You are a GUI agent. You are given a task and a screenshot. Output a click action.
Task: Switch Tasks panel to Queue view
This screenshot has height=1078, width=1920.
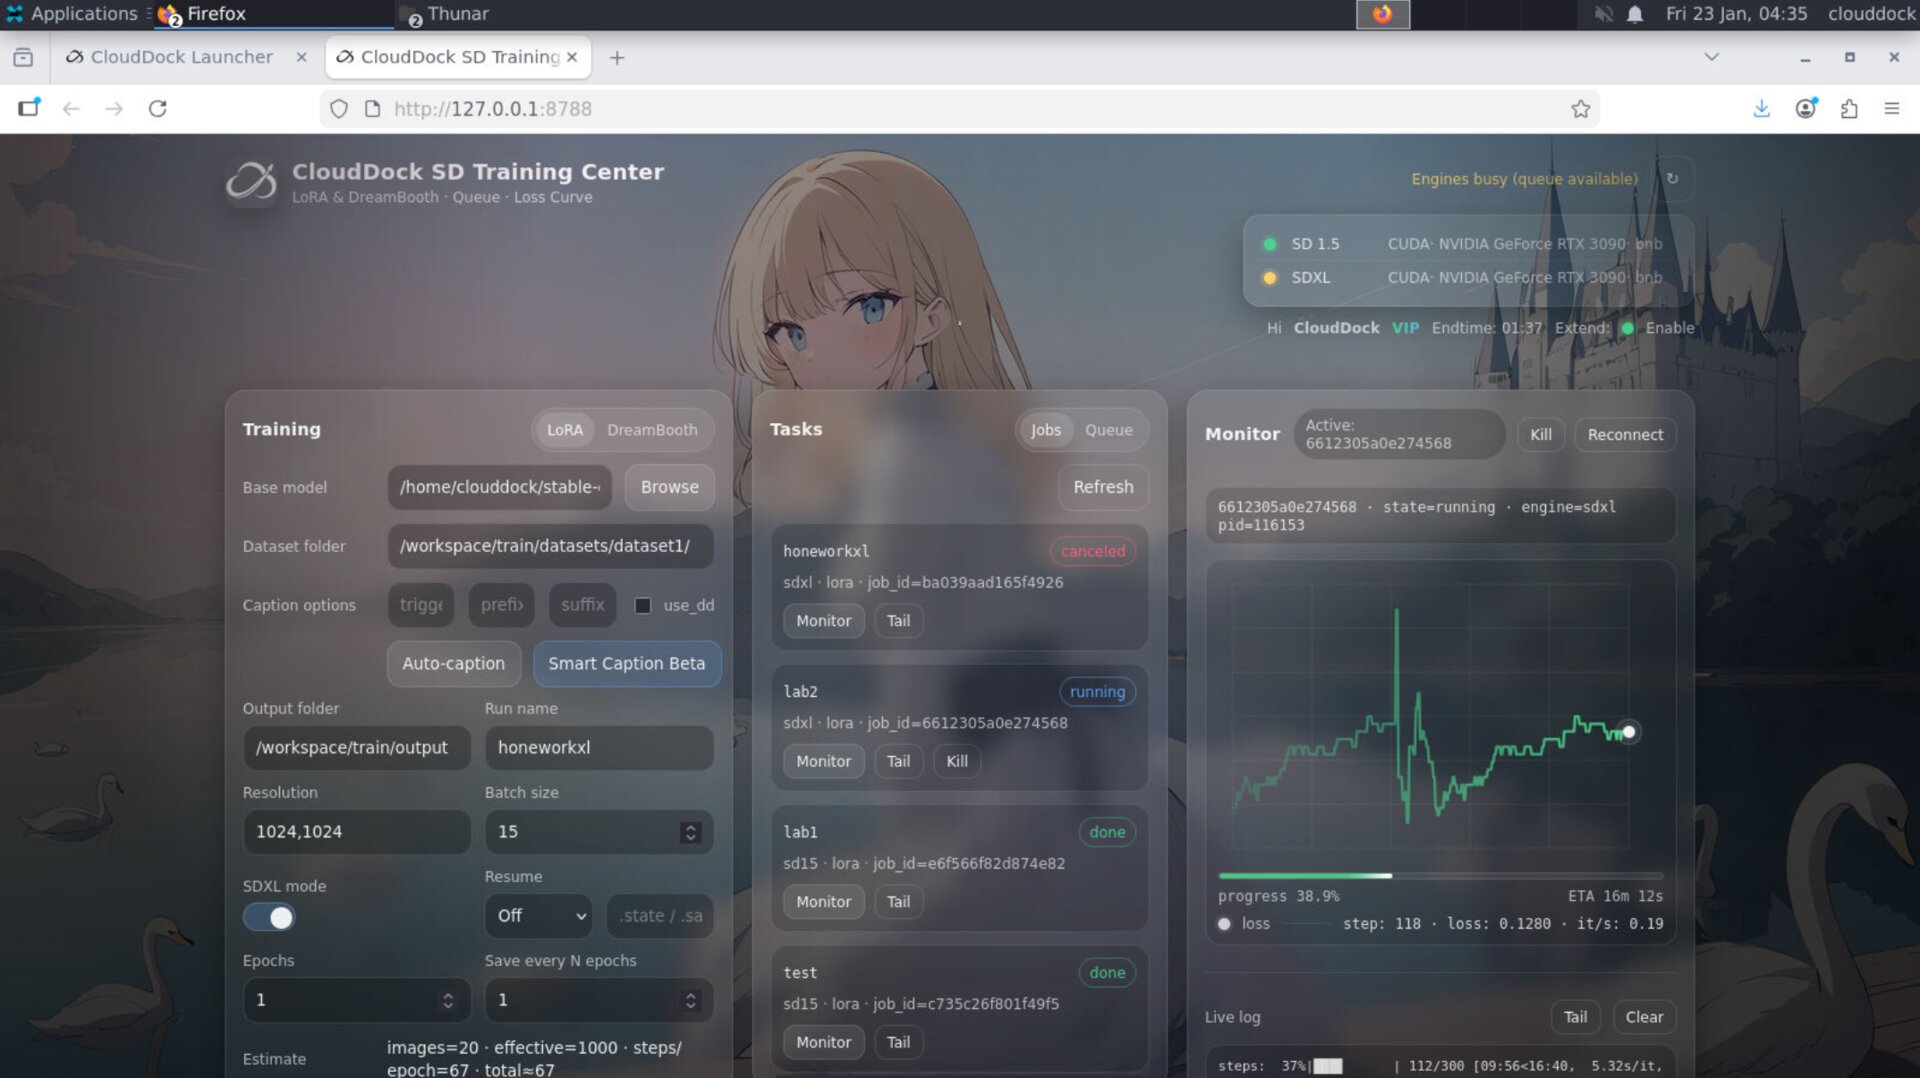1108,430
